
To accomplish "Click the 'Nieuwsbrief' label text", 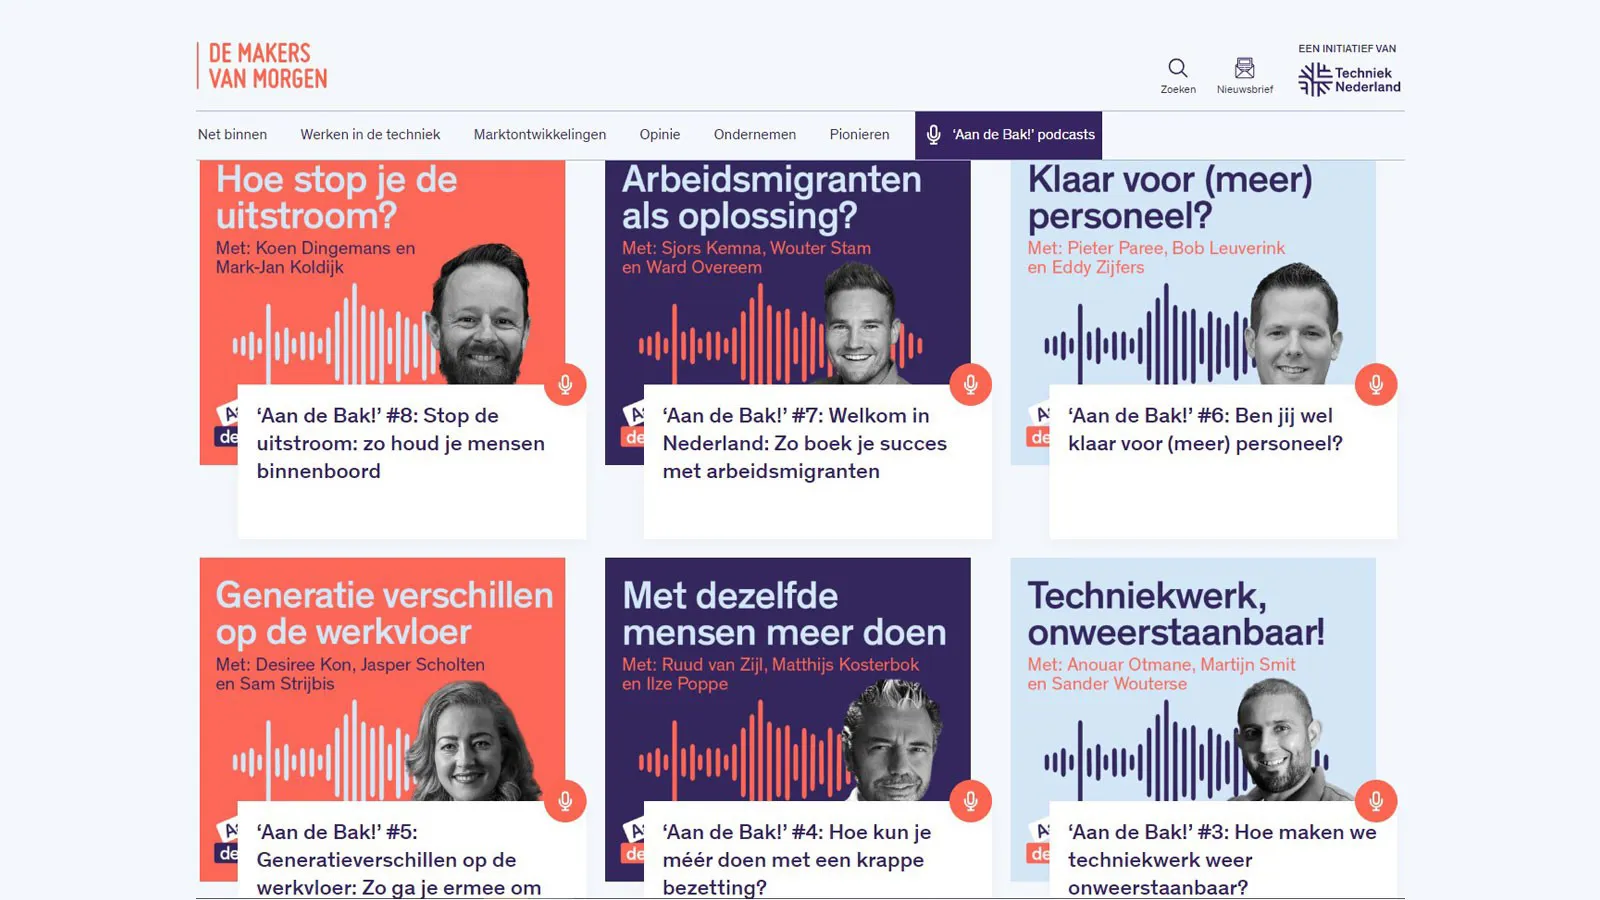I will 1245,89.
